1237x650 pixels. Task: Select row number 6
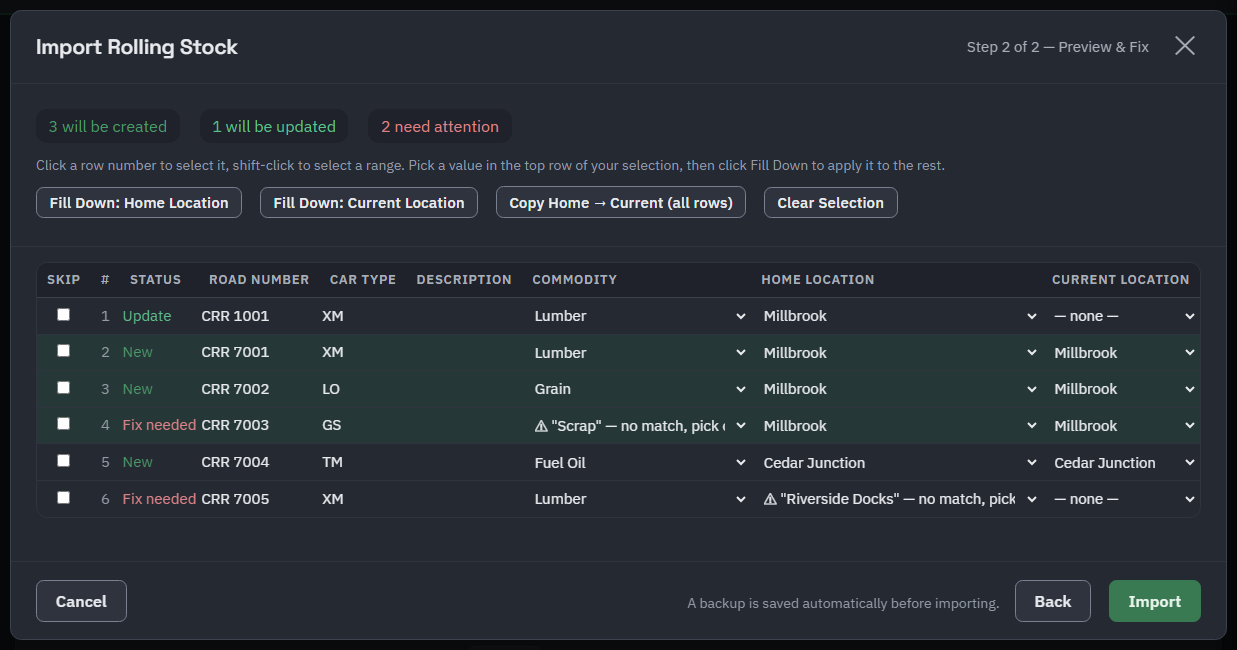coord(105,499)
